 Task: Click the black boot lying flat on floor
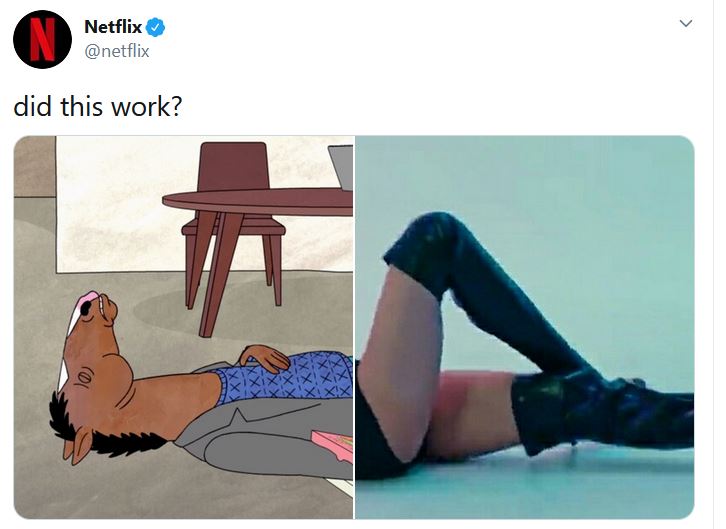click(602, 412)
